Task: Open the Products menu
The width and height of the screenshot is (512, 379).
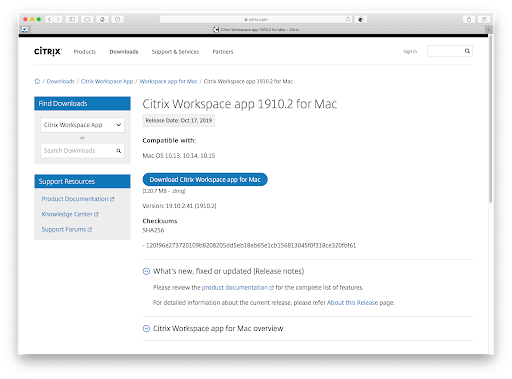Action: click(x=85, y=52)
